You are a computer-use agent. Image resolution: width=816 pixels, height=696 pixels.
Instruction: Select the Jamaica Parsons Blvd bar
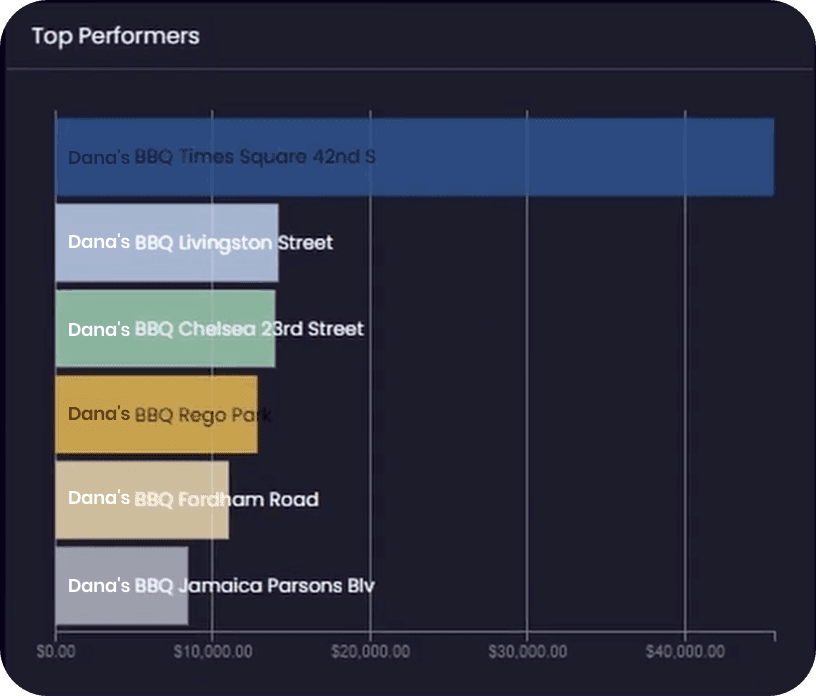[122, 586]
